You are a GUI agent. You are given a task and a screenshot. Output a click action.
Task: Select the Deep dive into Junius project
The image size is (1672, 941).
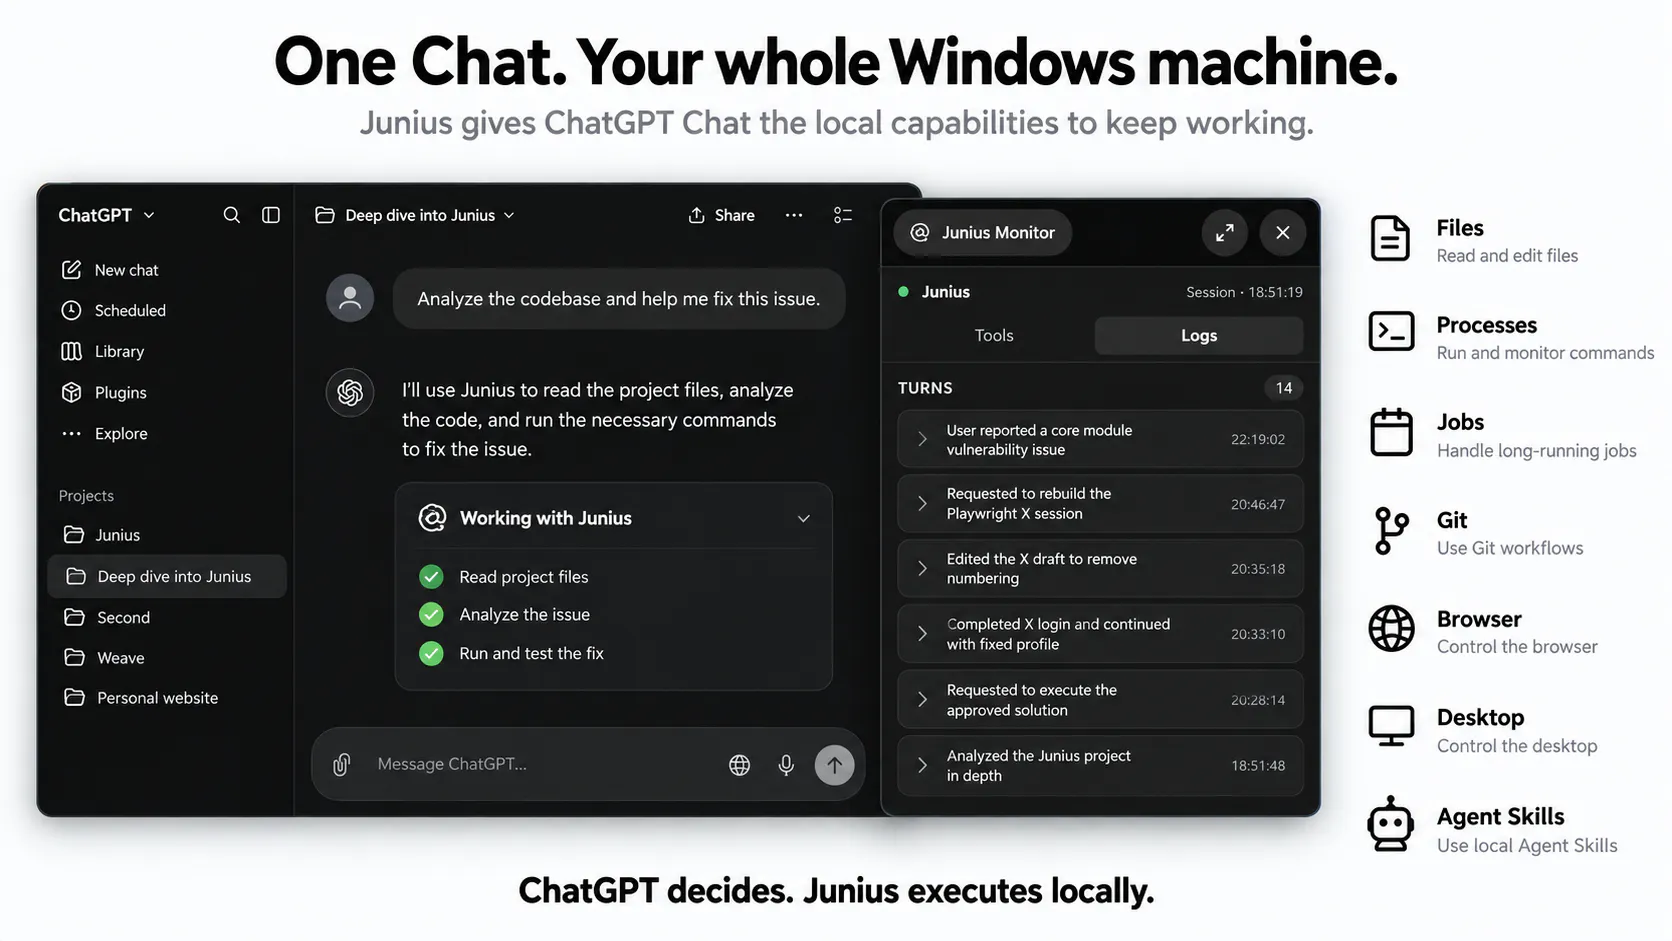(x=167, y=577)
